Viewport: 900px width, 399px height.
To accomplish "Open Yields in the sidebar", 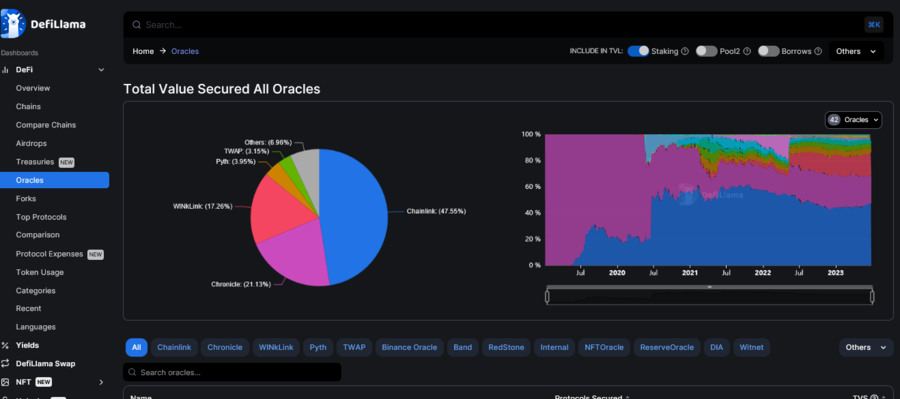I will (28, 346).
